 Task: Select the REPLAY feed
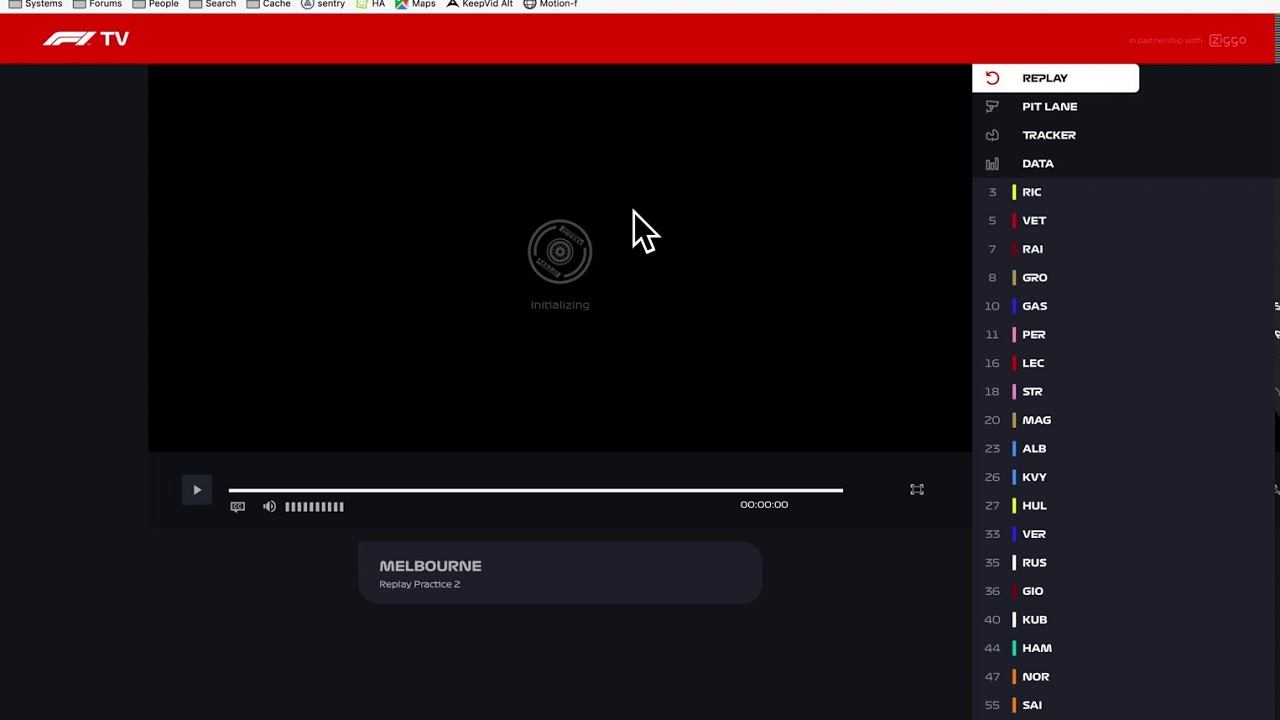1055,78
